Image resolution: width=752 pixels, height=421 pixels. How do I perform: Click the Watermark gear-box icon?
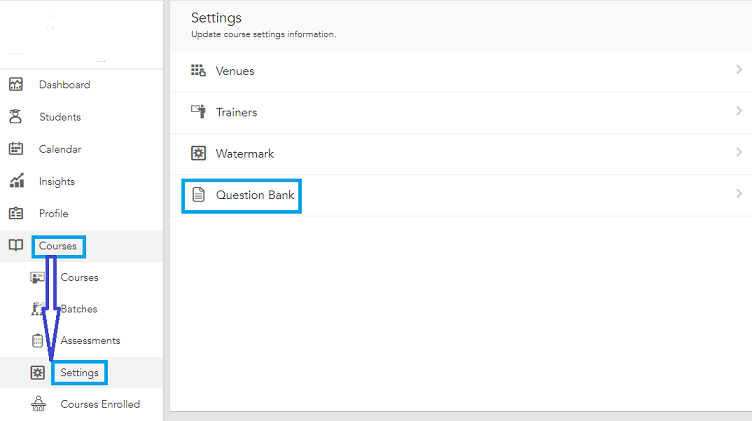click(x=199, y=153)
